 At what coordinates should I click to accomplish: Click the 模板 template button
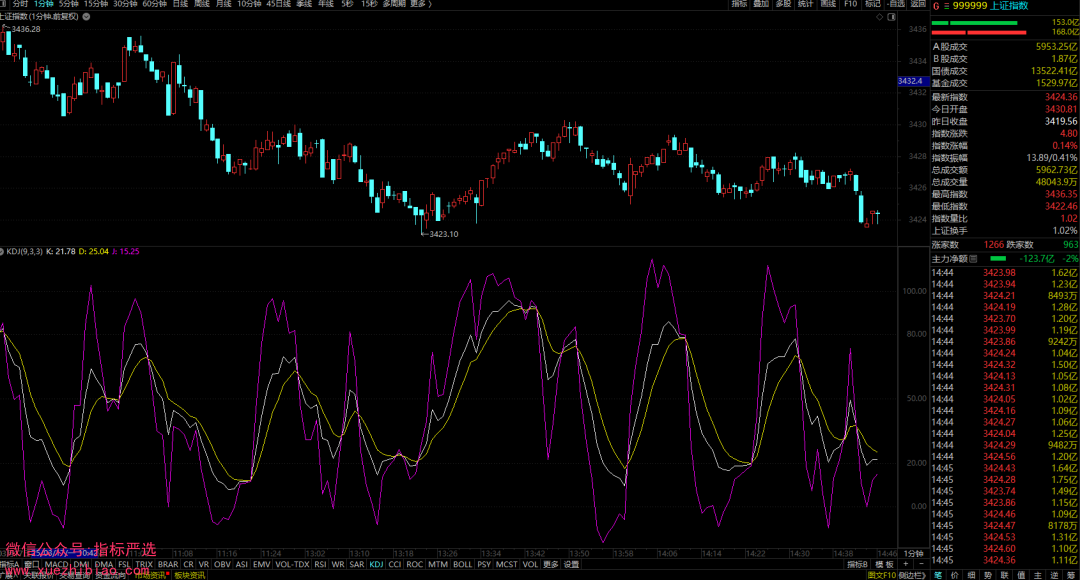884,564
